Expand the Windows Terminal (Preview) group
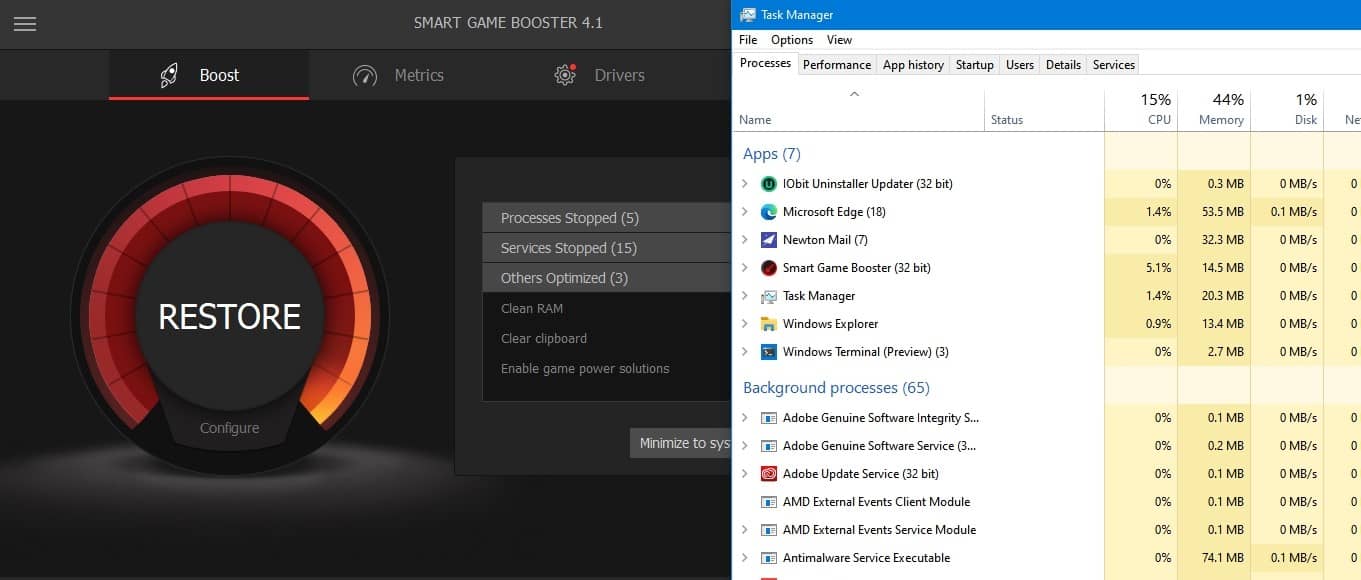The width and height of the screenshot is (1361, 580). pos(744,352)
